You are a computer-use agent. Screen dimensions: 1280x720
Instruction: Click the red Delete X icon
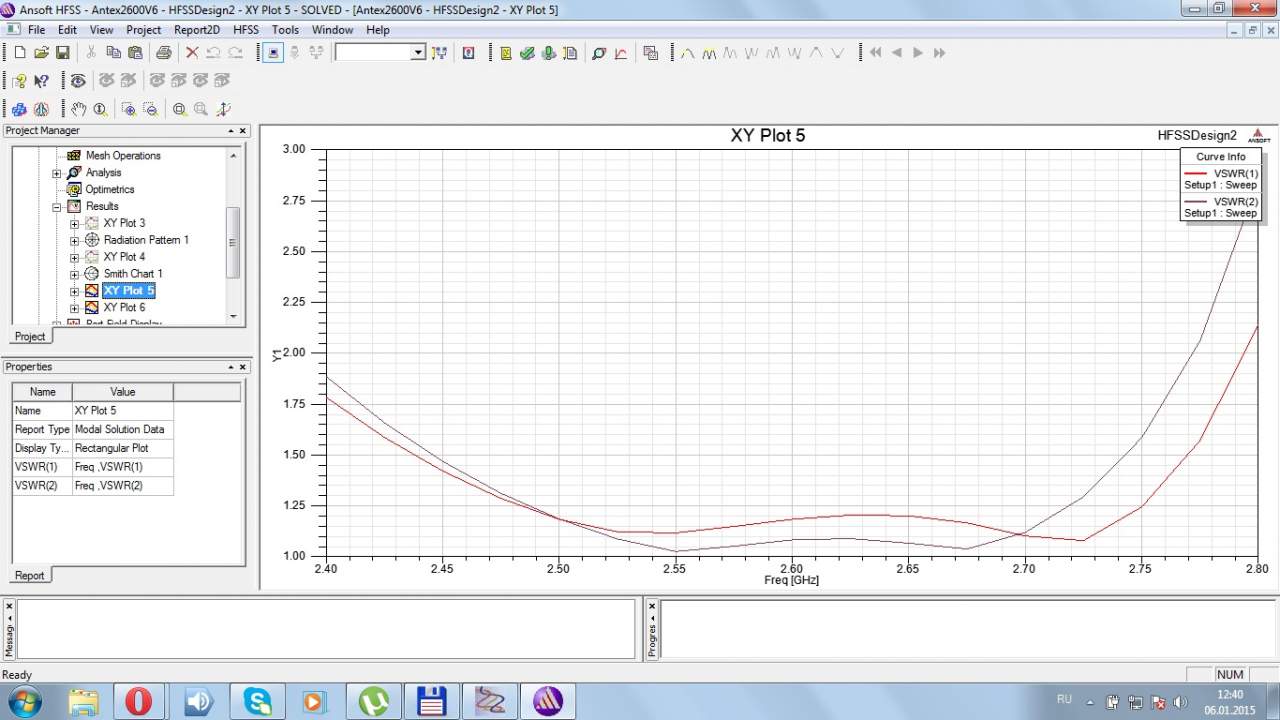192,53
